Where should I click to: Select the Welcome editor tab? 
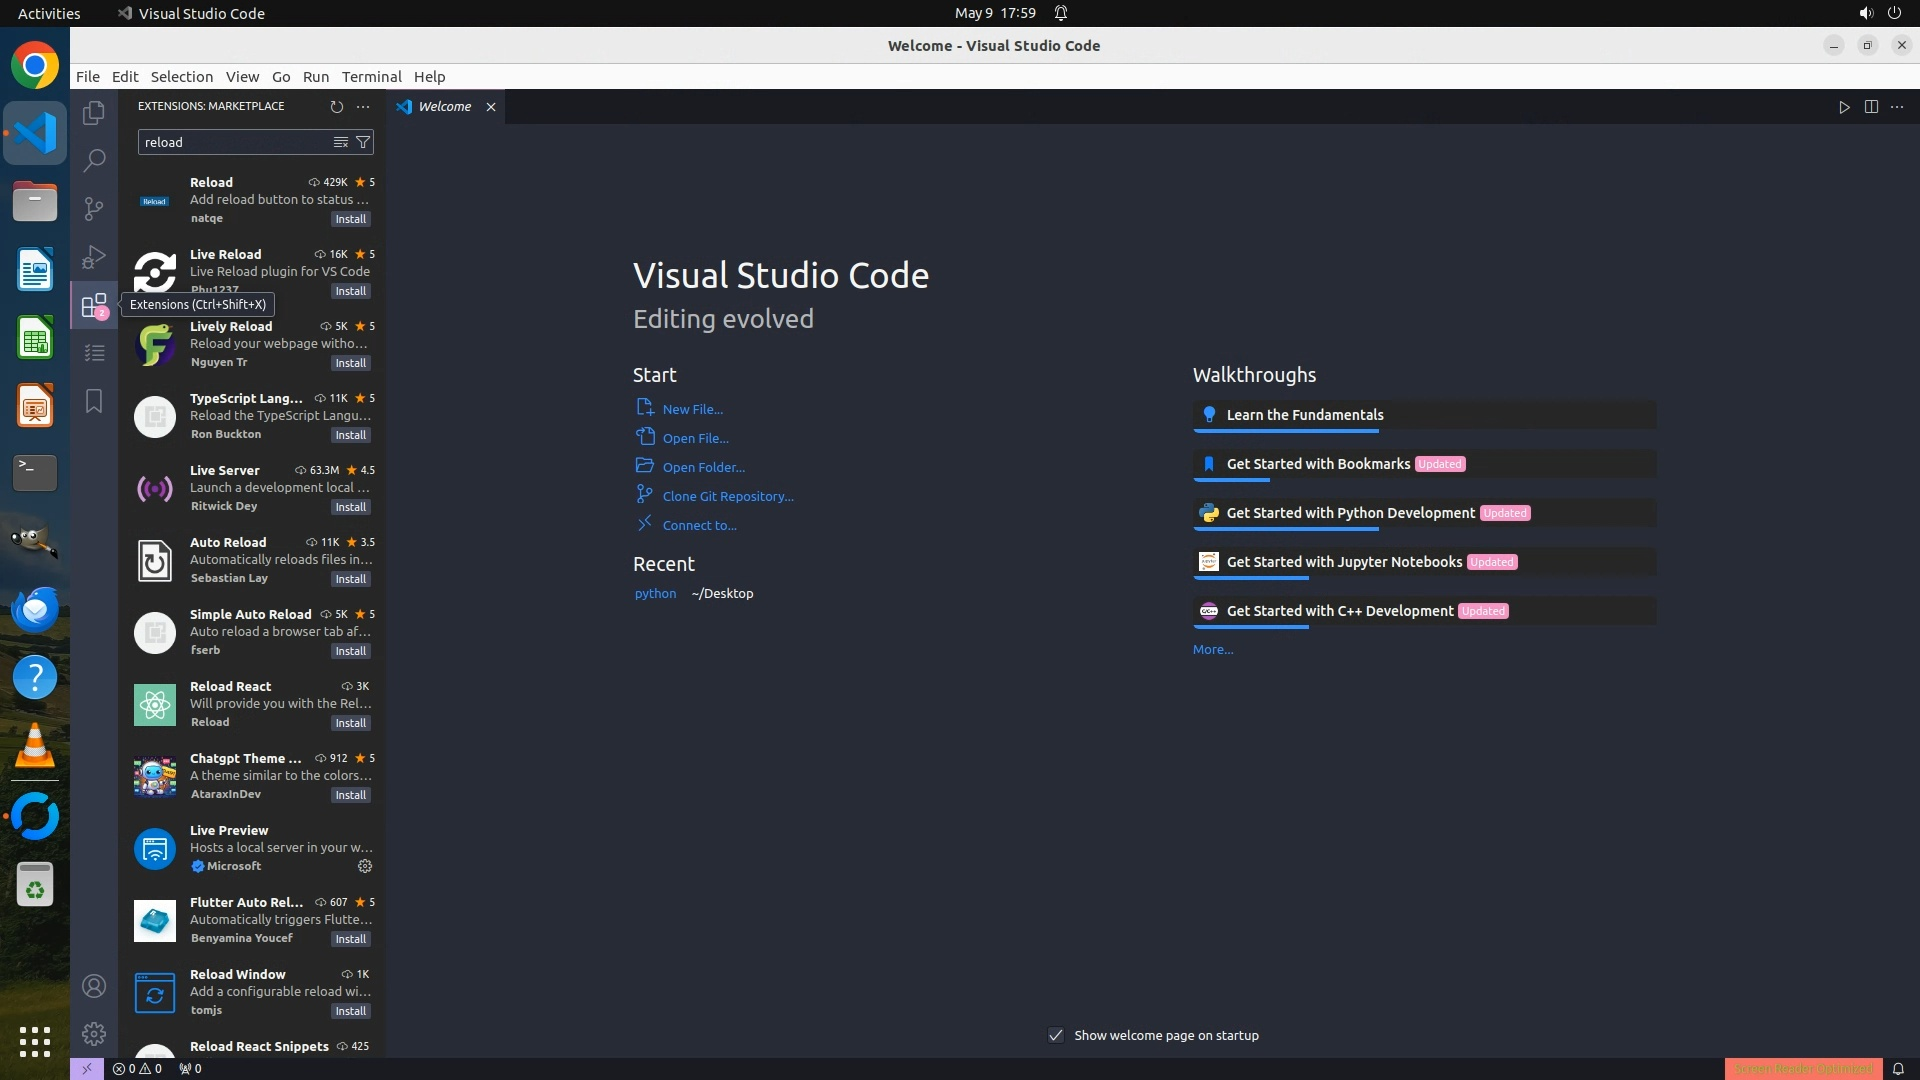pyautogui.click(x=444, y=107)
